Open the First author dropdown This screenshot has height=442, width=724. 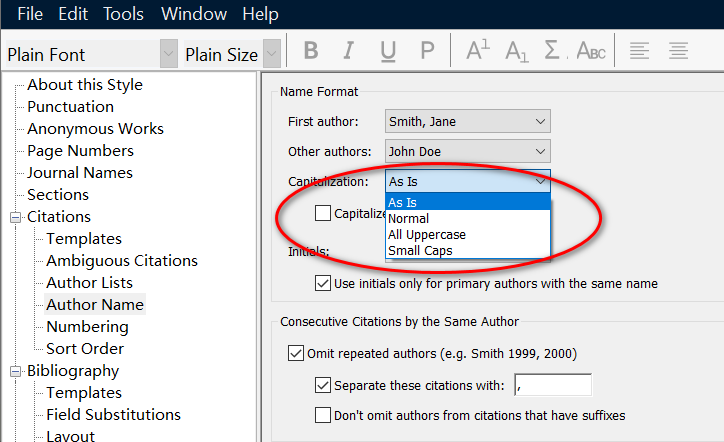point(468,122)
